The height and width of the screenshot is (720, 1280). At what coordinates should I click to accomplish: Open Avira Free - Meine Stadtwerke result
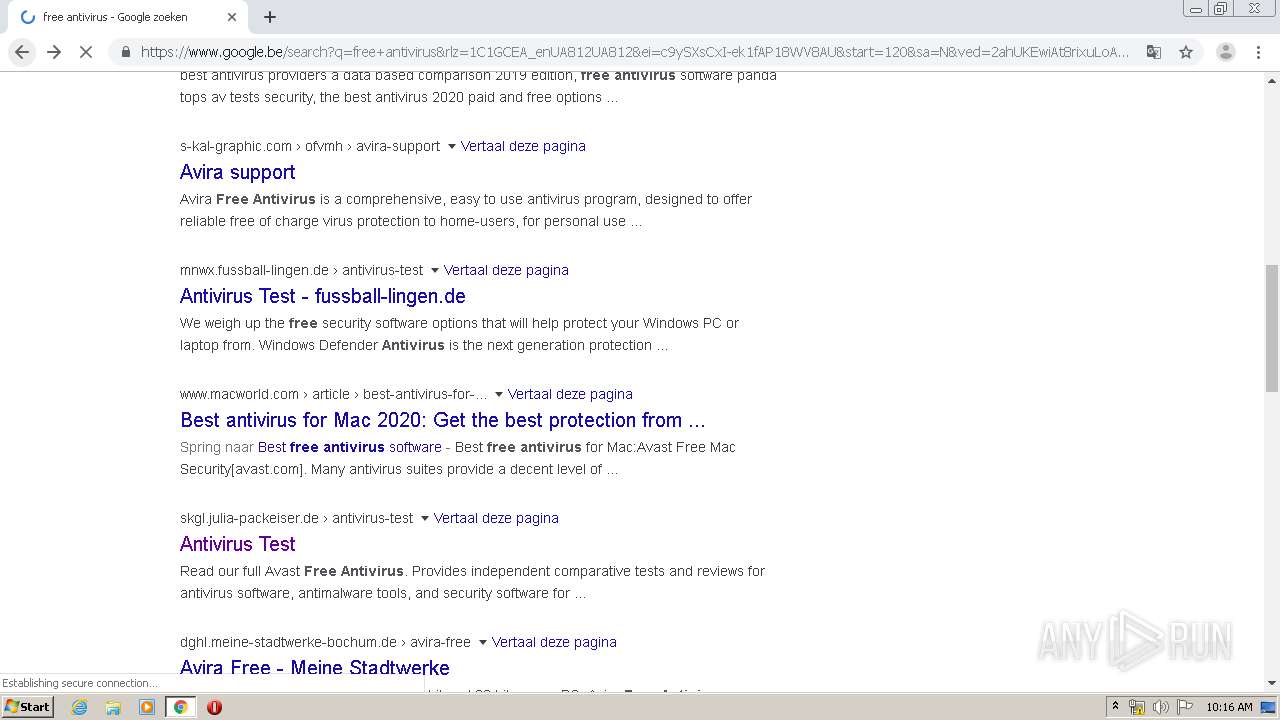(x=314, y=668)
